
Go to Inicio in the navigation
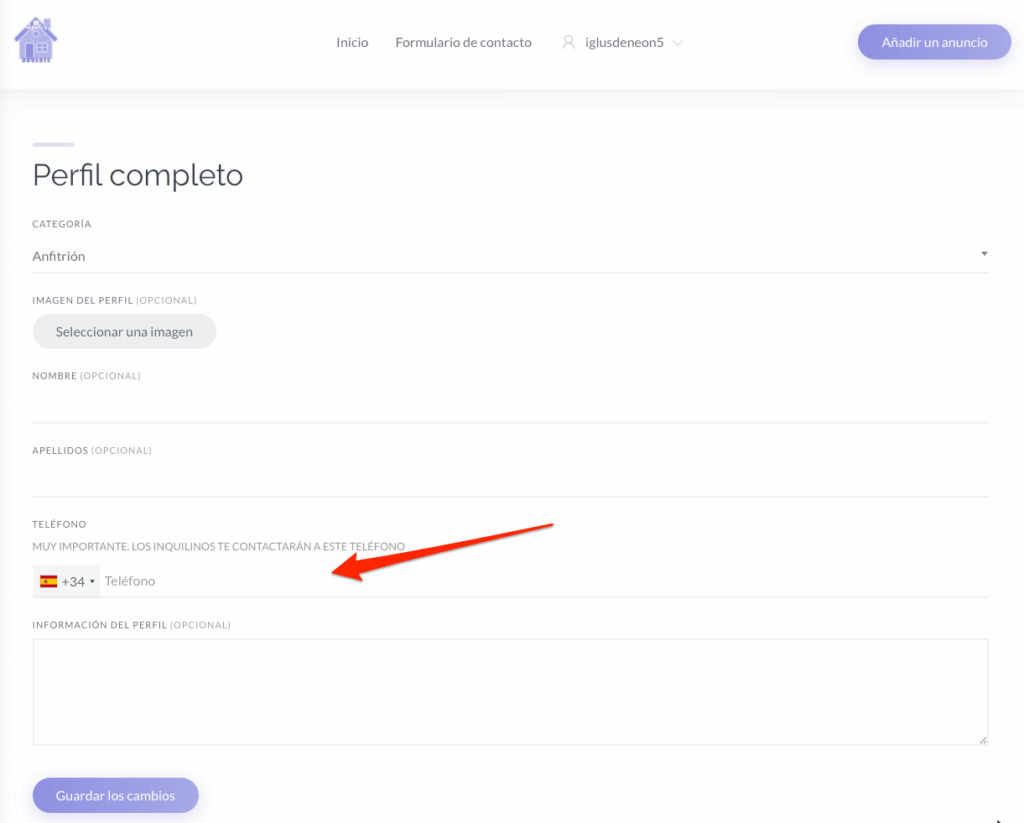click(352, 42)
